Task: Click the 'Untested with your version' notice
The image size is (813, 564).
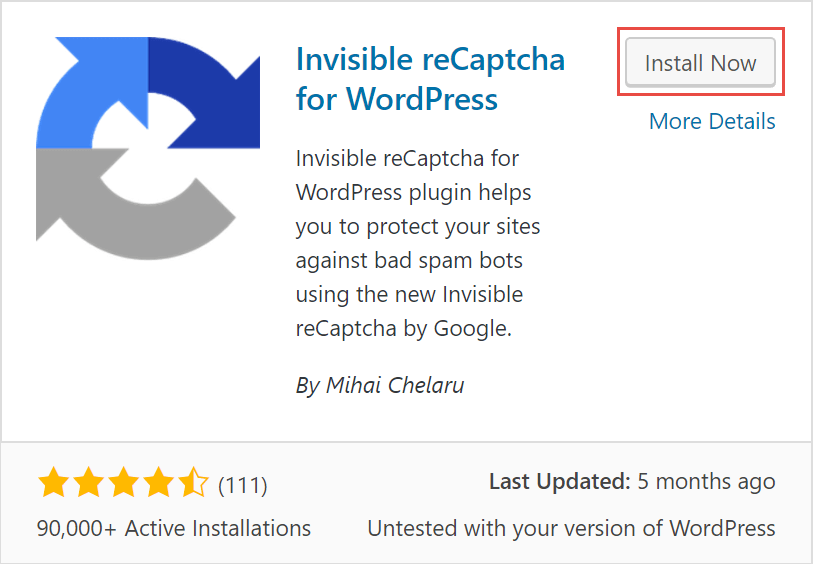Action: point(571,528)
